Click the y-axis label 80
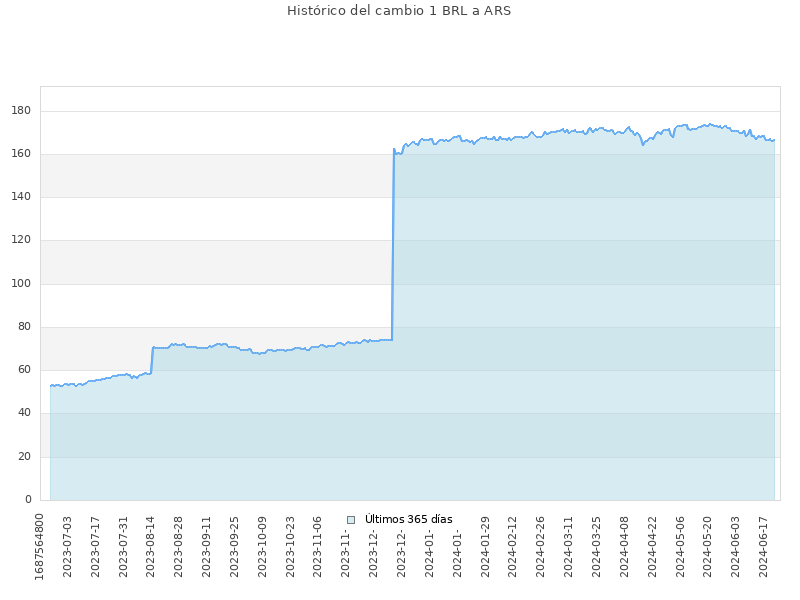 pyautogui.click(x=24, y=327)
